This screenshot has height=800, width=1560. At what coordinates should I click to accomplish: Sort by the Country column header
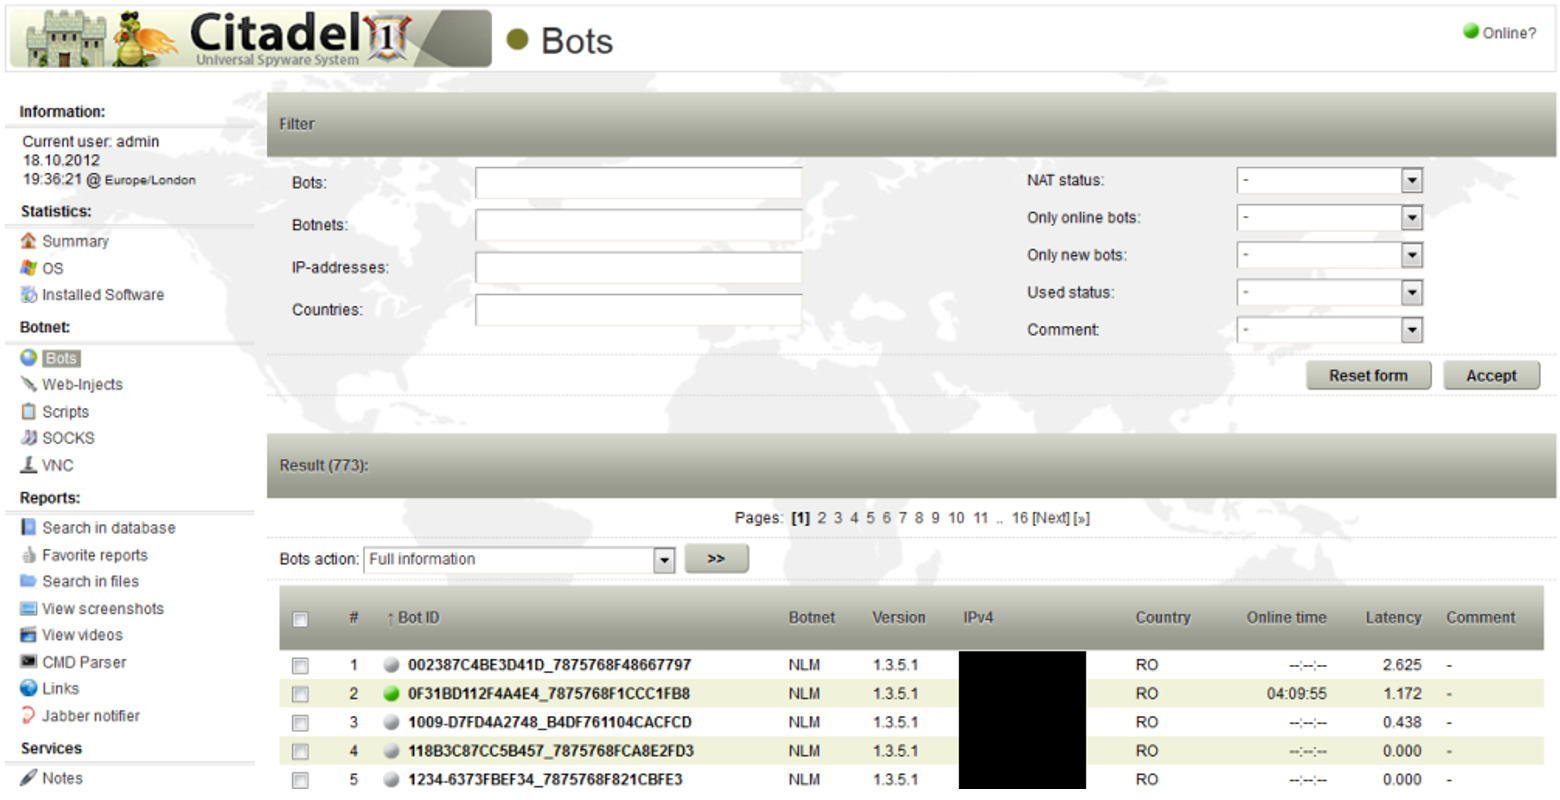coord(1163,618)
